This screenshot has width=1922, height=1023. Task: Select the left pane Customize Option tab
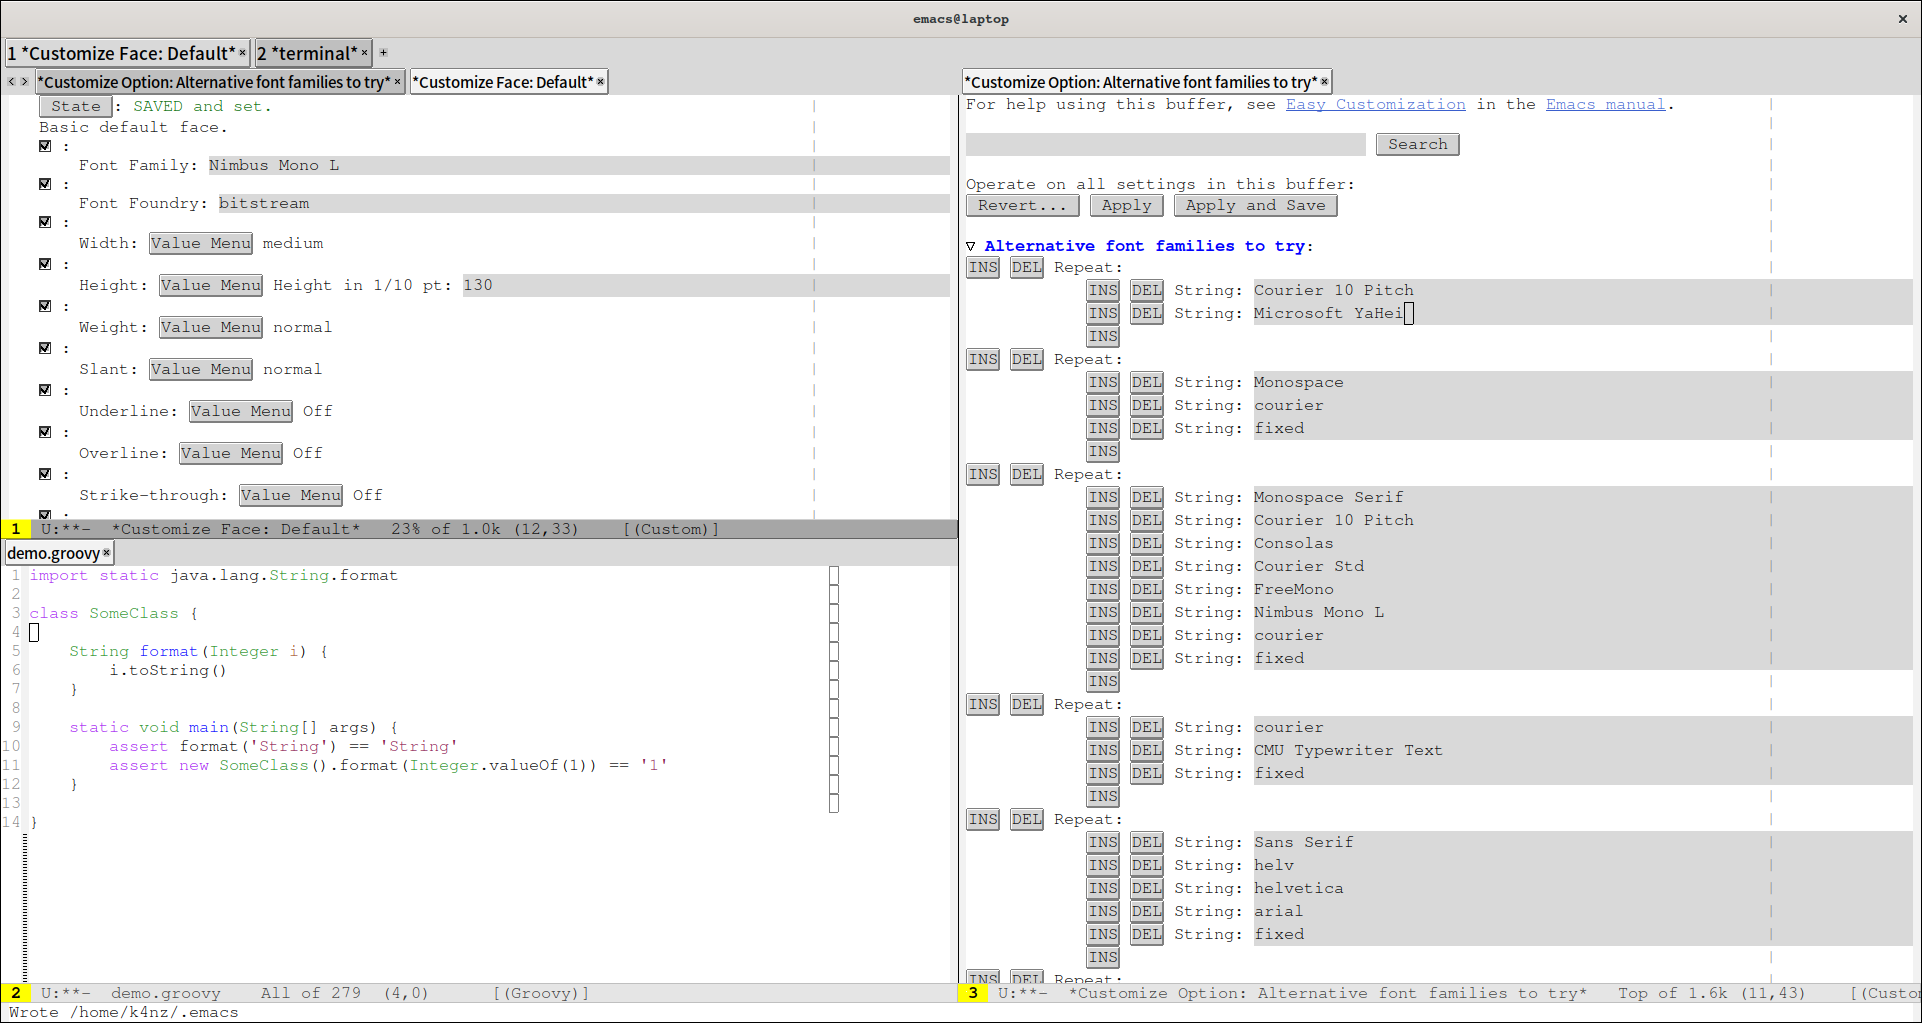pyautogui.click(x=214, y=82)
